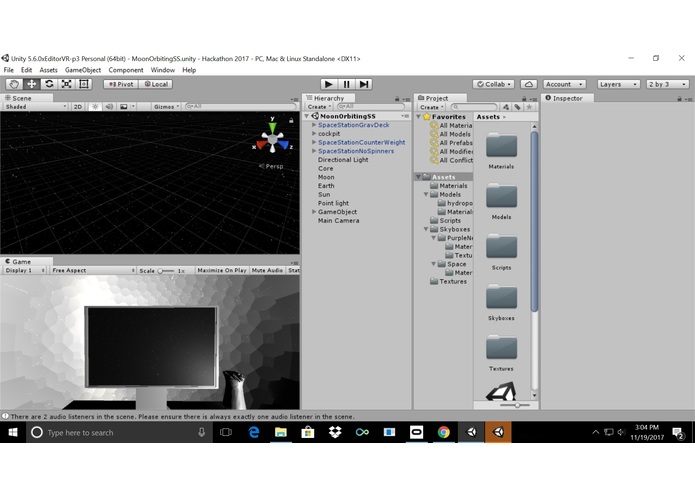
Task: Toggle Hierarchy panel lock icon
Action: click(x=397, y=99)
